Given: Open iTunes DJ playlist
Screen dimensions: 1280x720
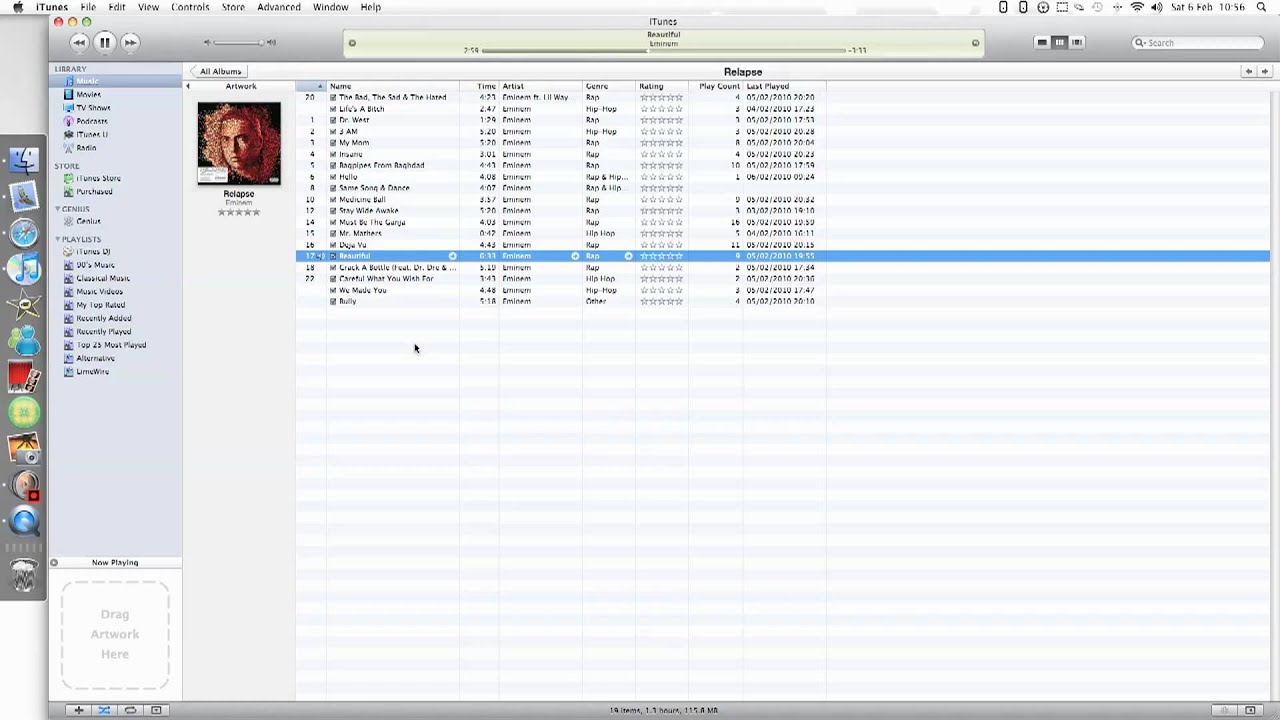Looking at the screenshot, I should click(x=93, y=252).
